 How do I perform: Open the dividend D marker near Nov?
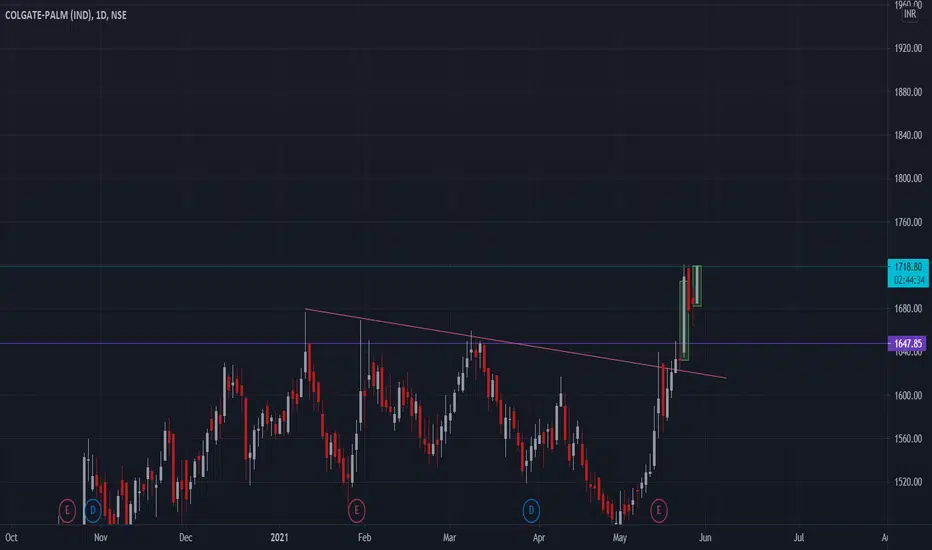tap(92, 510)
